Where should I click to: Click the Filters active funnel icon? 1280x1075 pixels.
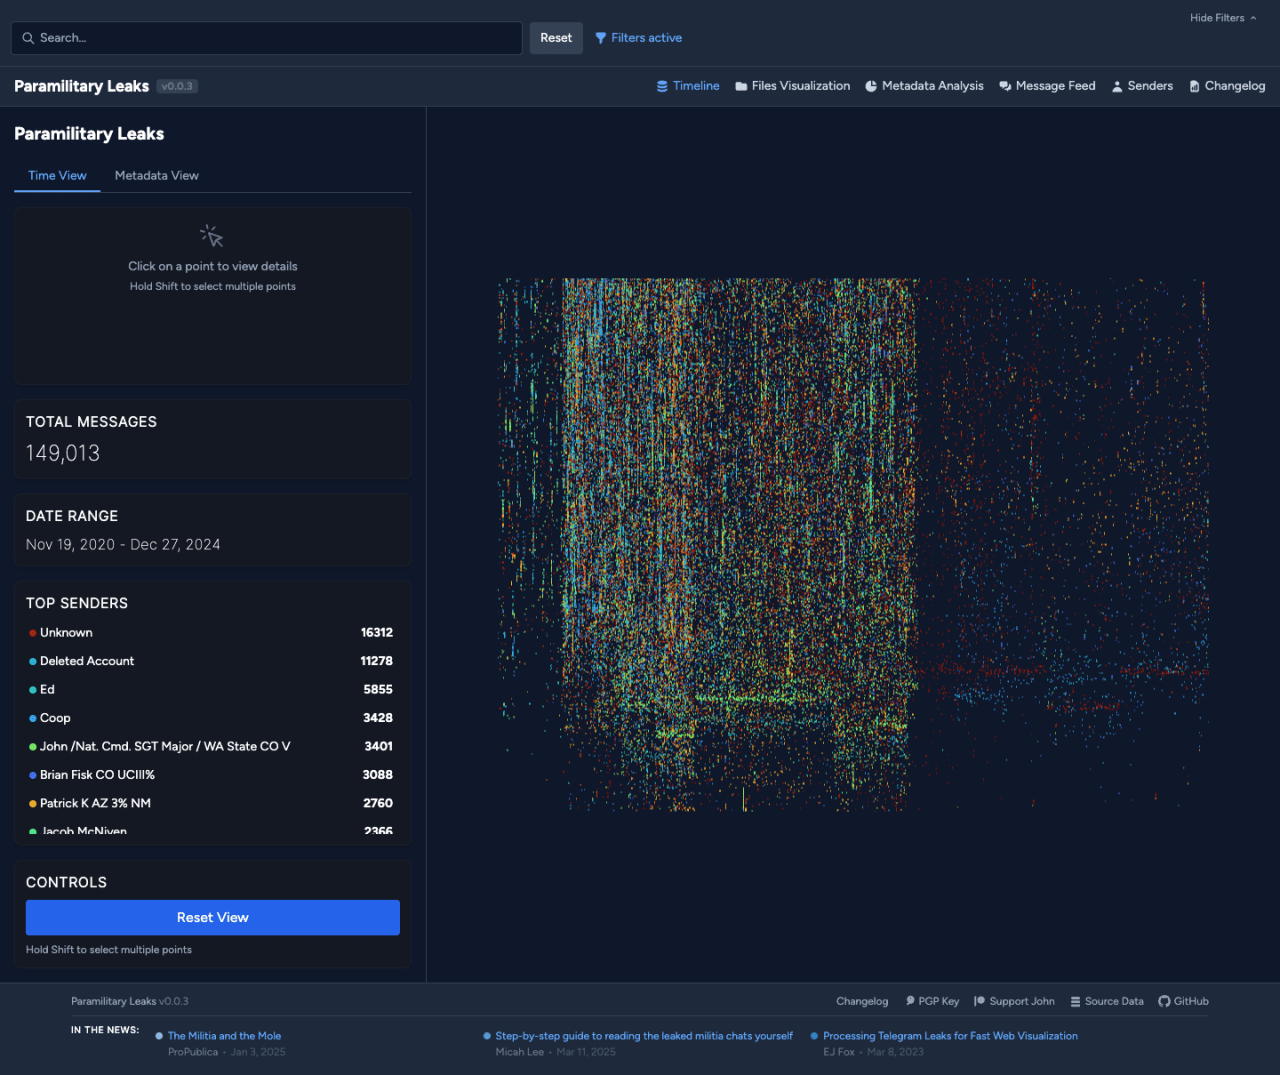tap(601, 38)
